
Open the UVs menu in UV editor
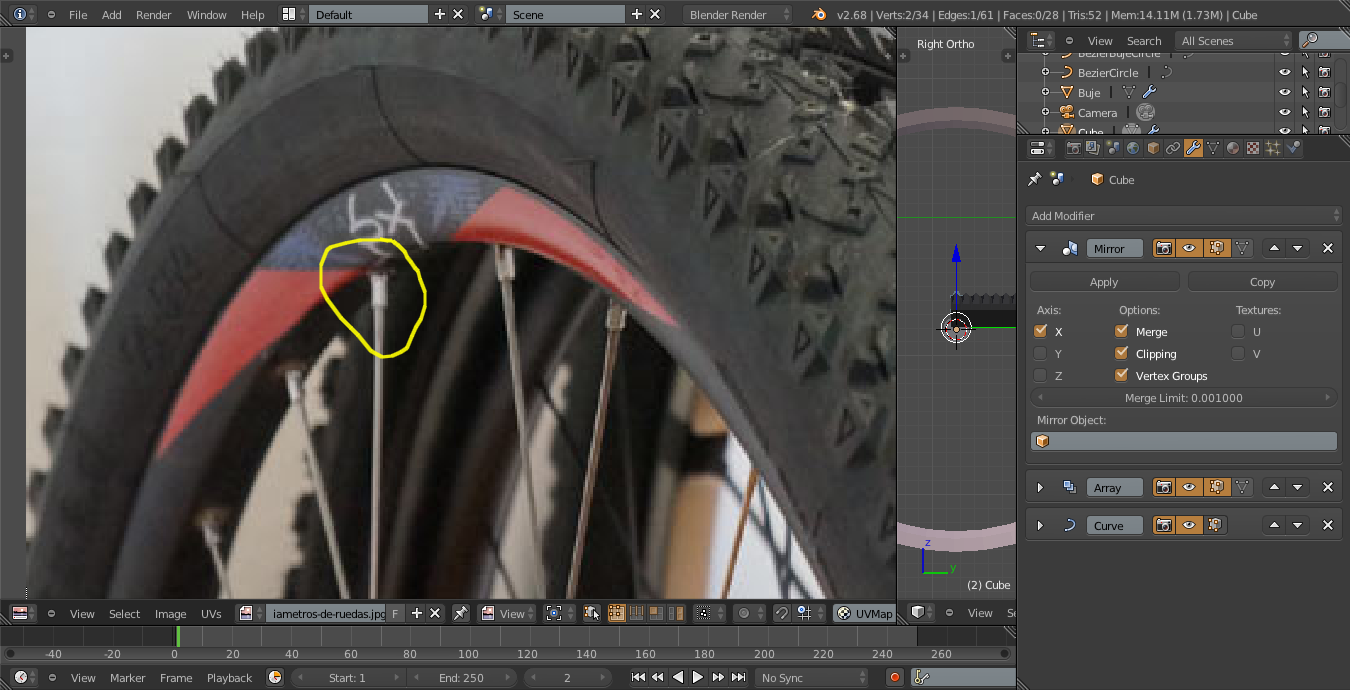pos(211,613)
